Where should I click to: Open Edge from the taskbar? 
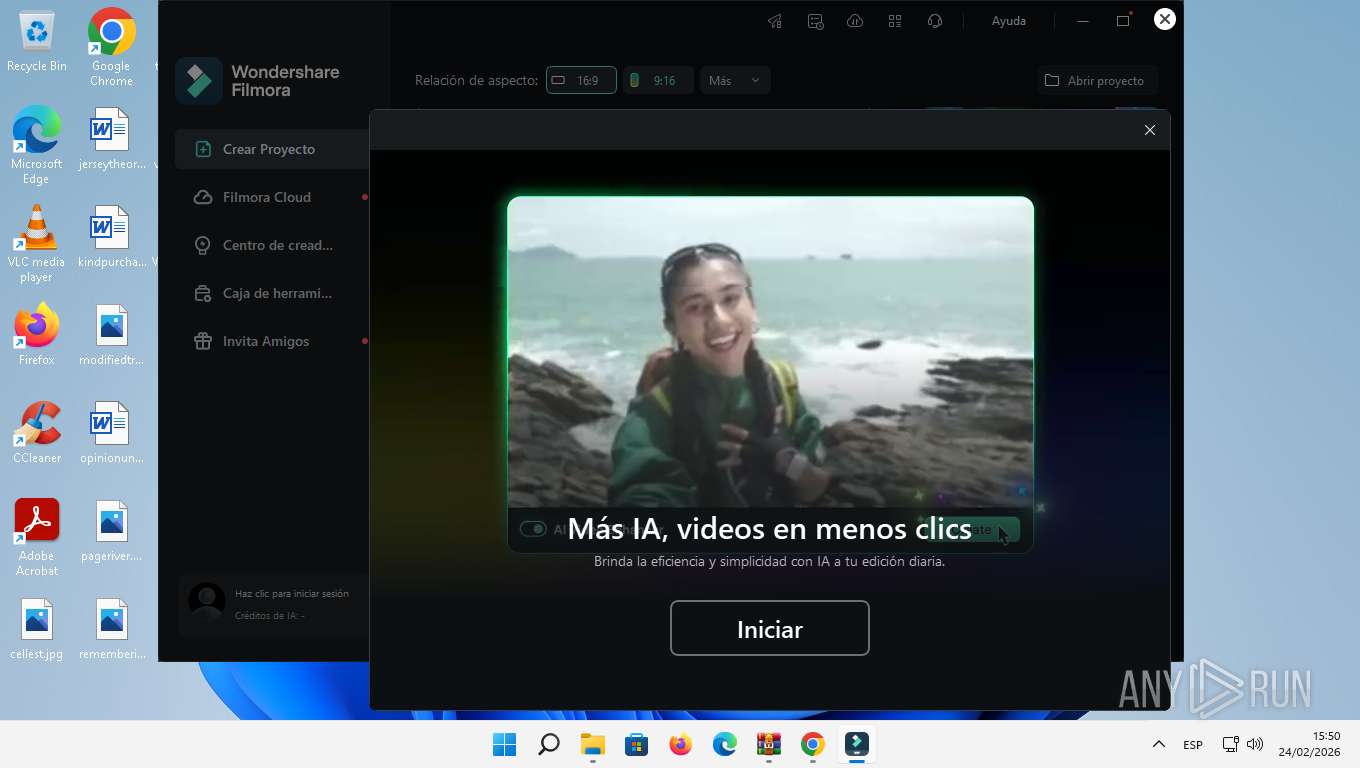[x=725, y=744]
